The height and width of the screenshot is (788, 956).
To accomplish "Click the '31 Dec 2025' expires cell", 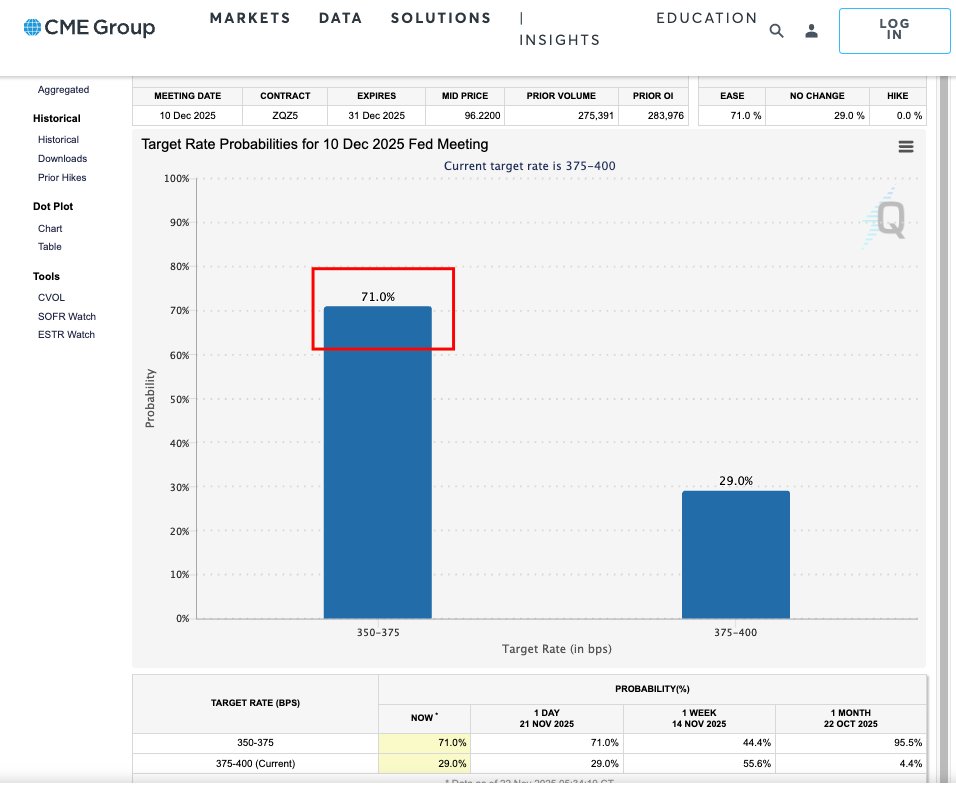I will [x=377, y=115].
